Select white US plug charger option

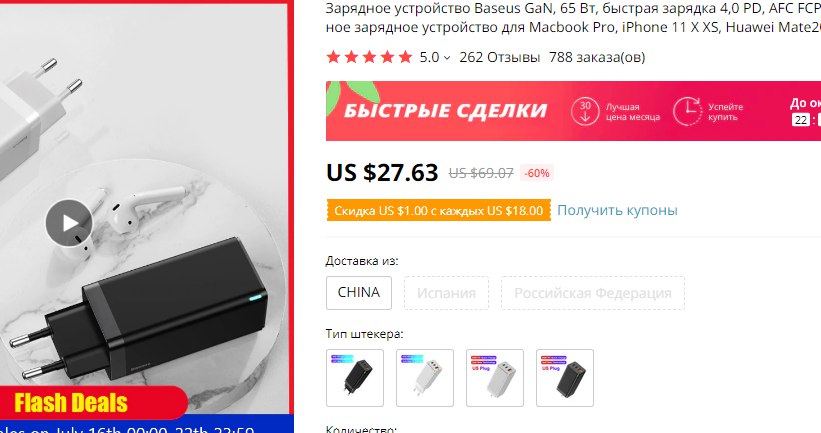pyautogui.click(x=495, y=378)
